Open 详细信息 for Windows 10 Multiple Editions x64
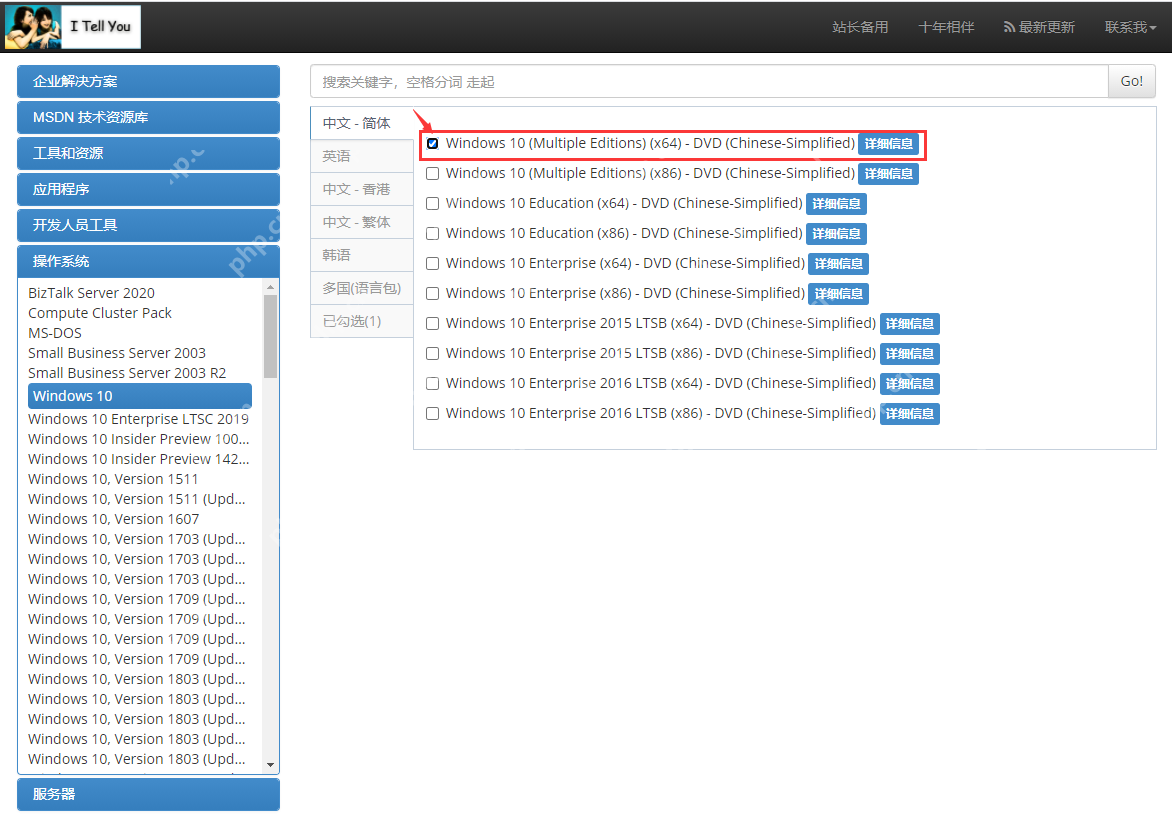This screenshot has width=1172, height=814. point(888,144)
